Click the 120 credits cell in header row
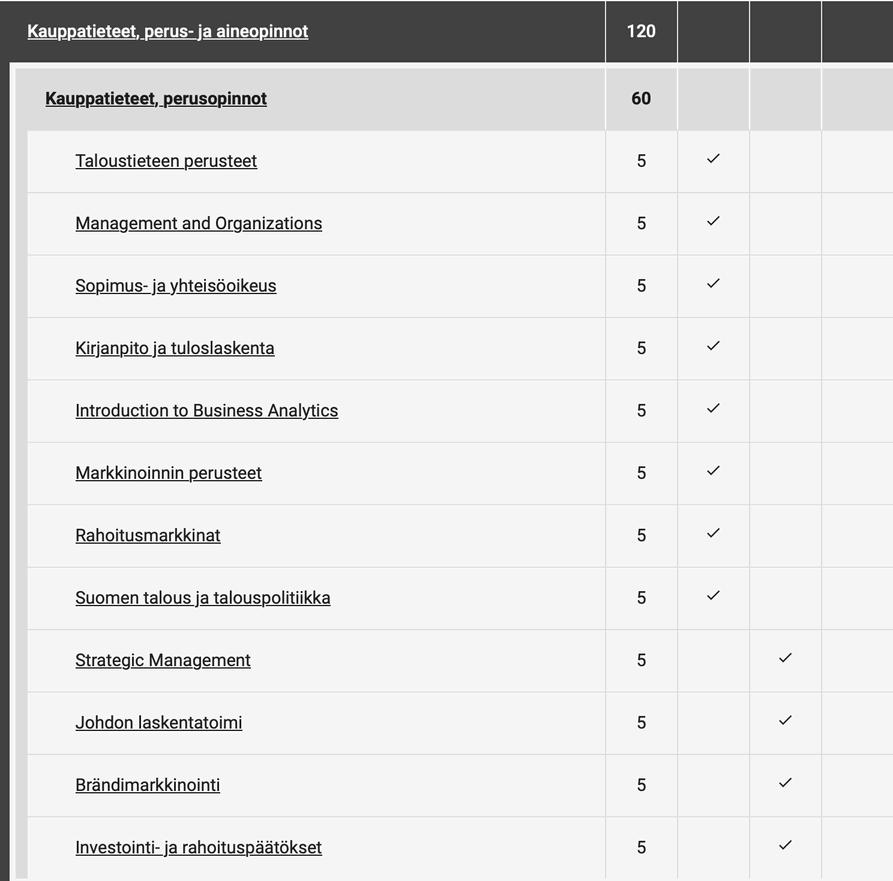 [641, 32]
